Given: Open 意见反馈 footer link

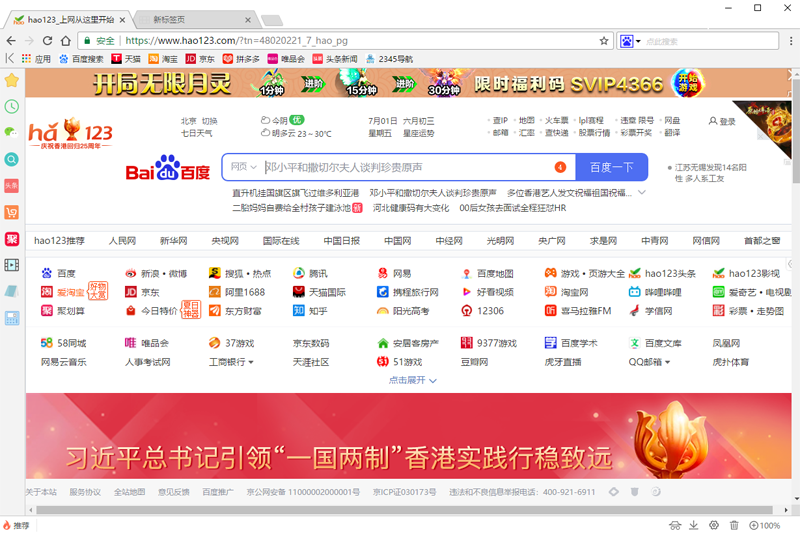Looking at the screenshot, I should coord(173,492).
